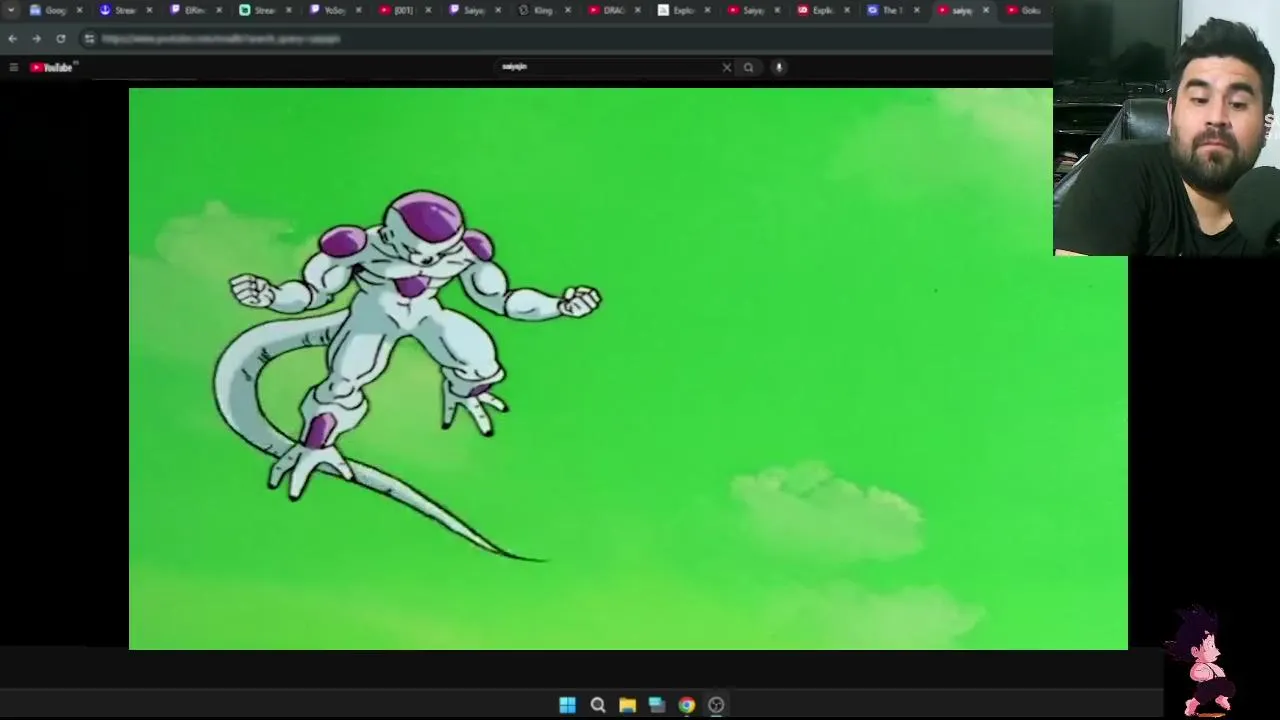Click the Frieza video player area
This screenshot has width=1280, height=720.
[628, 369]
